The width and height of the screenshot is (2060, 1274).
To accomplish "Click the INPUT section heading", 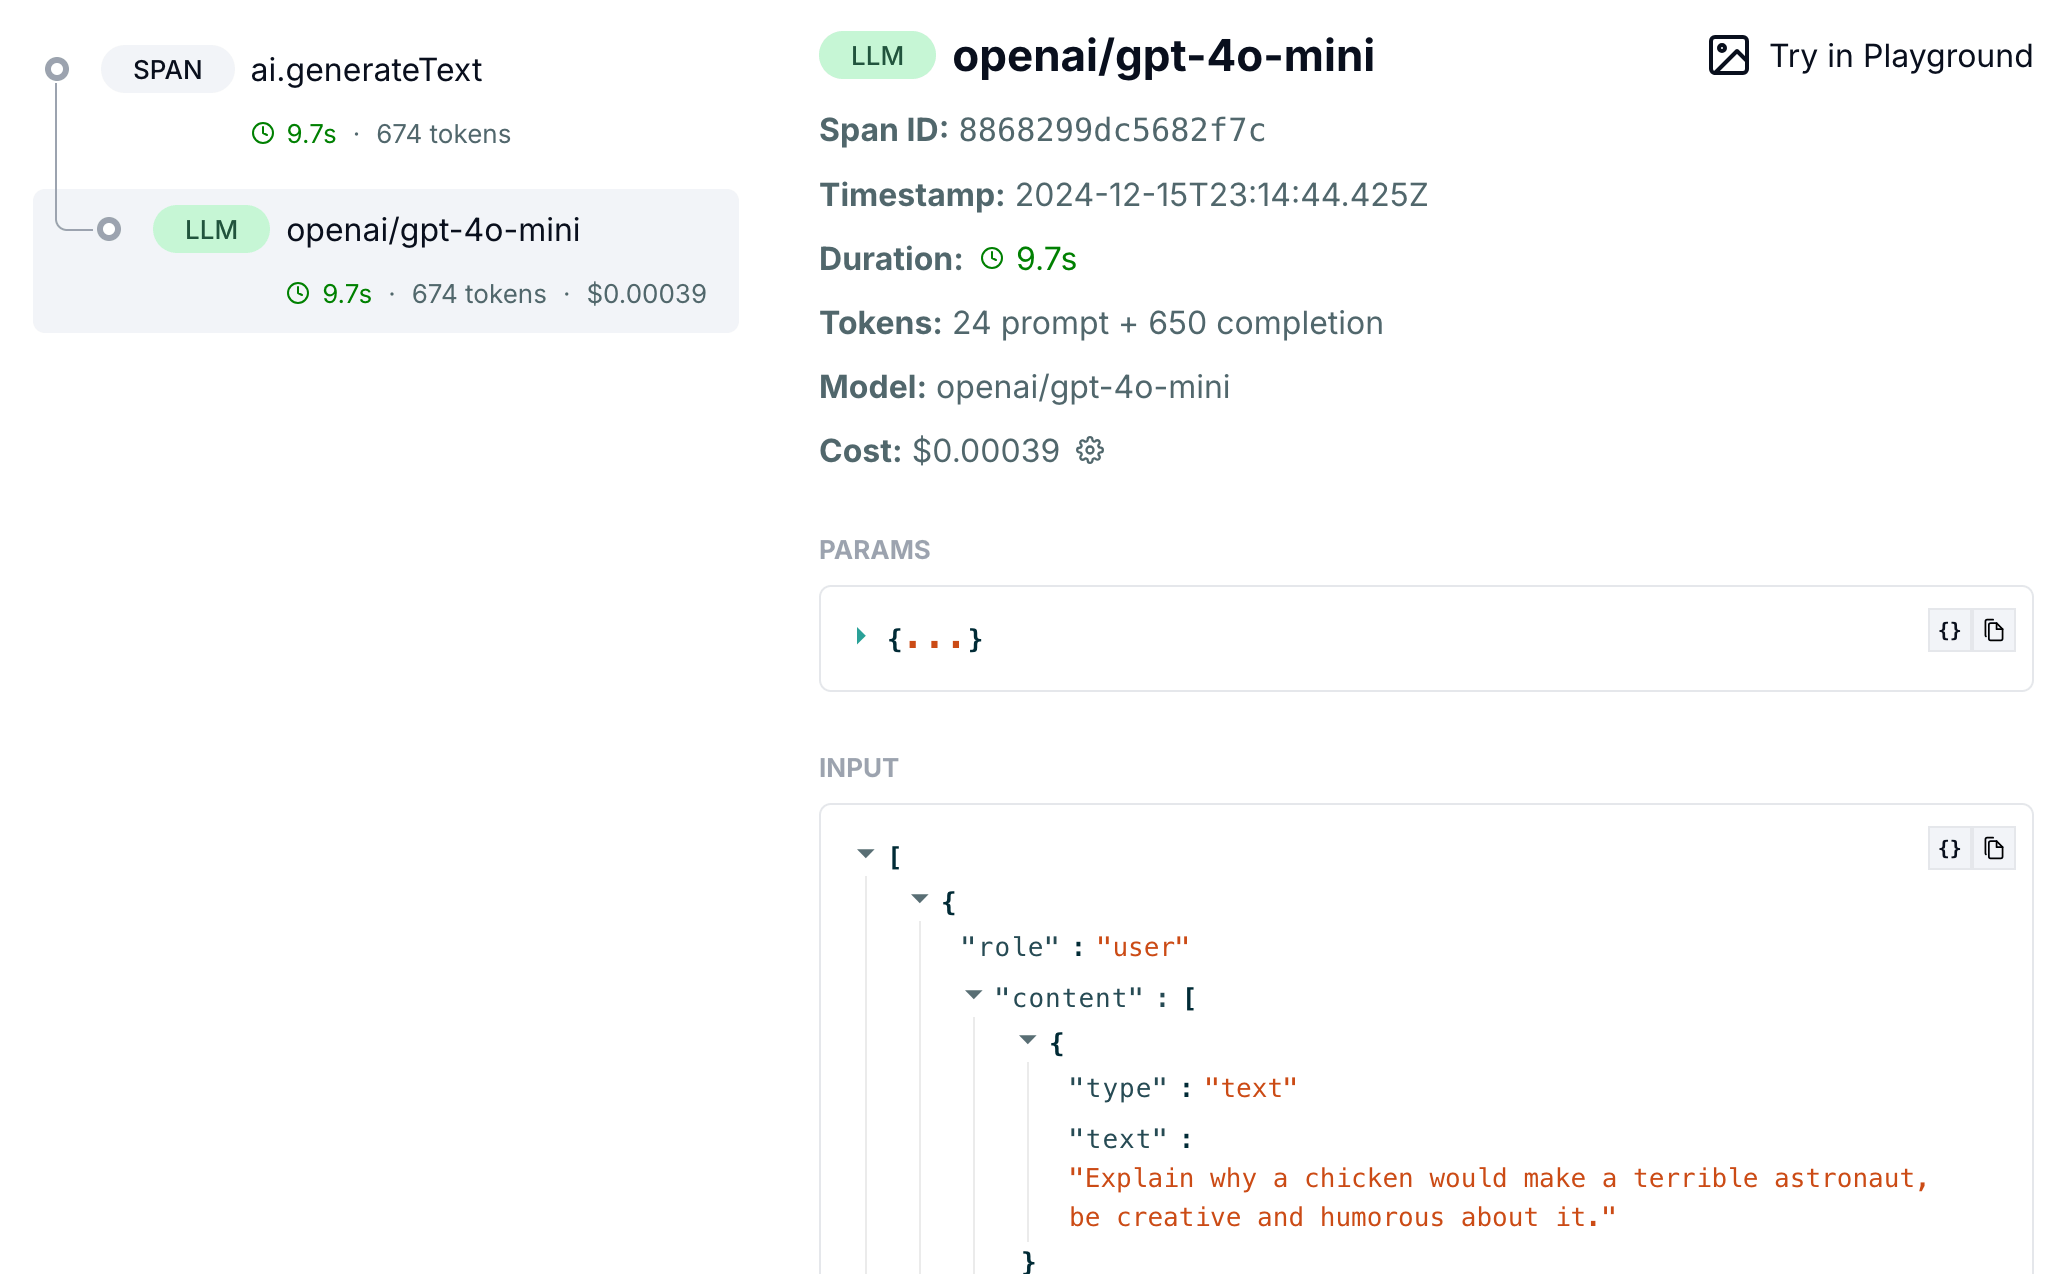I will (x=858, y=768).
